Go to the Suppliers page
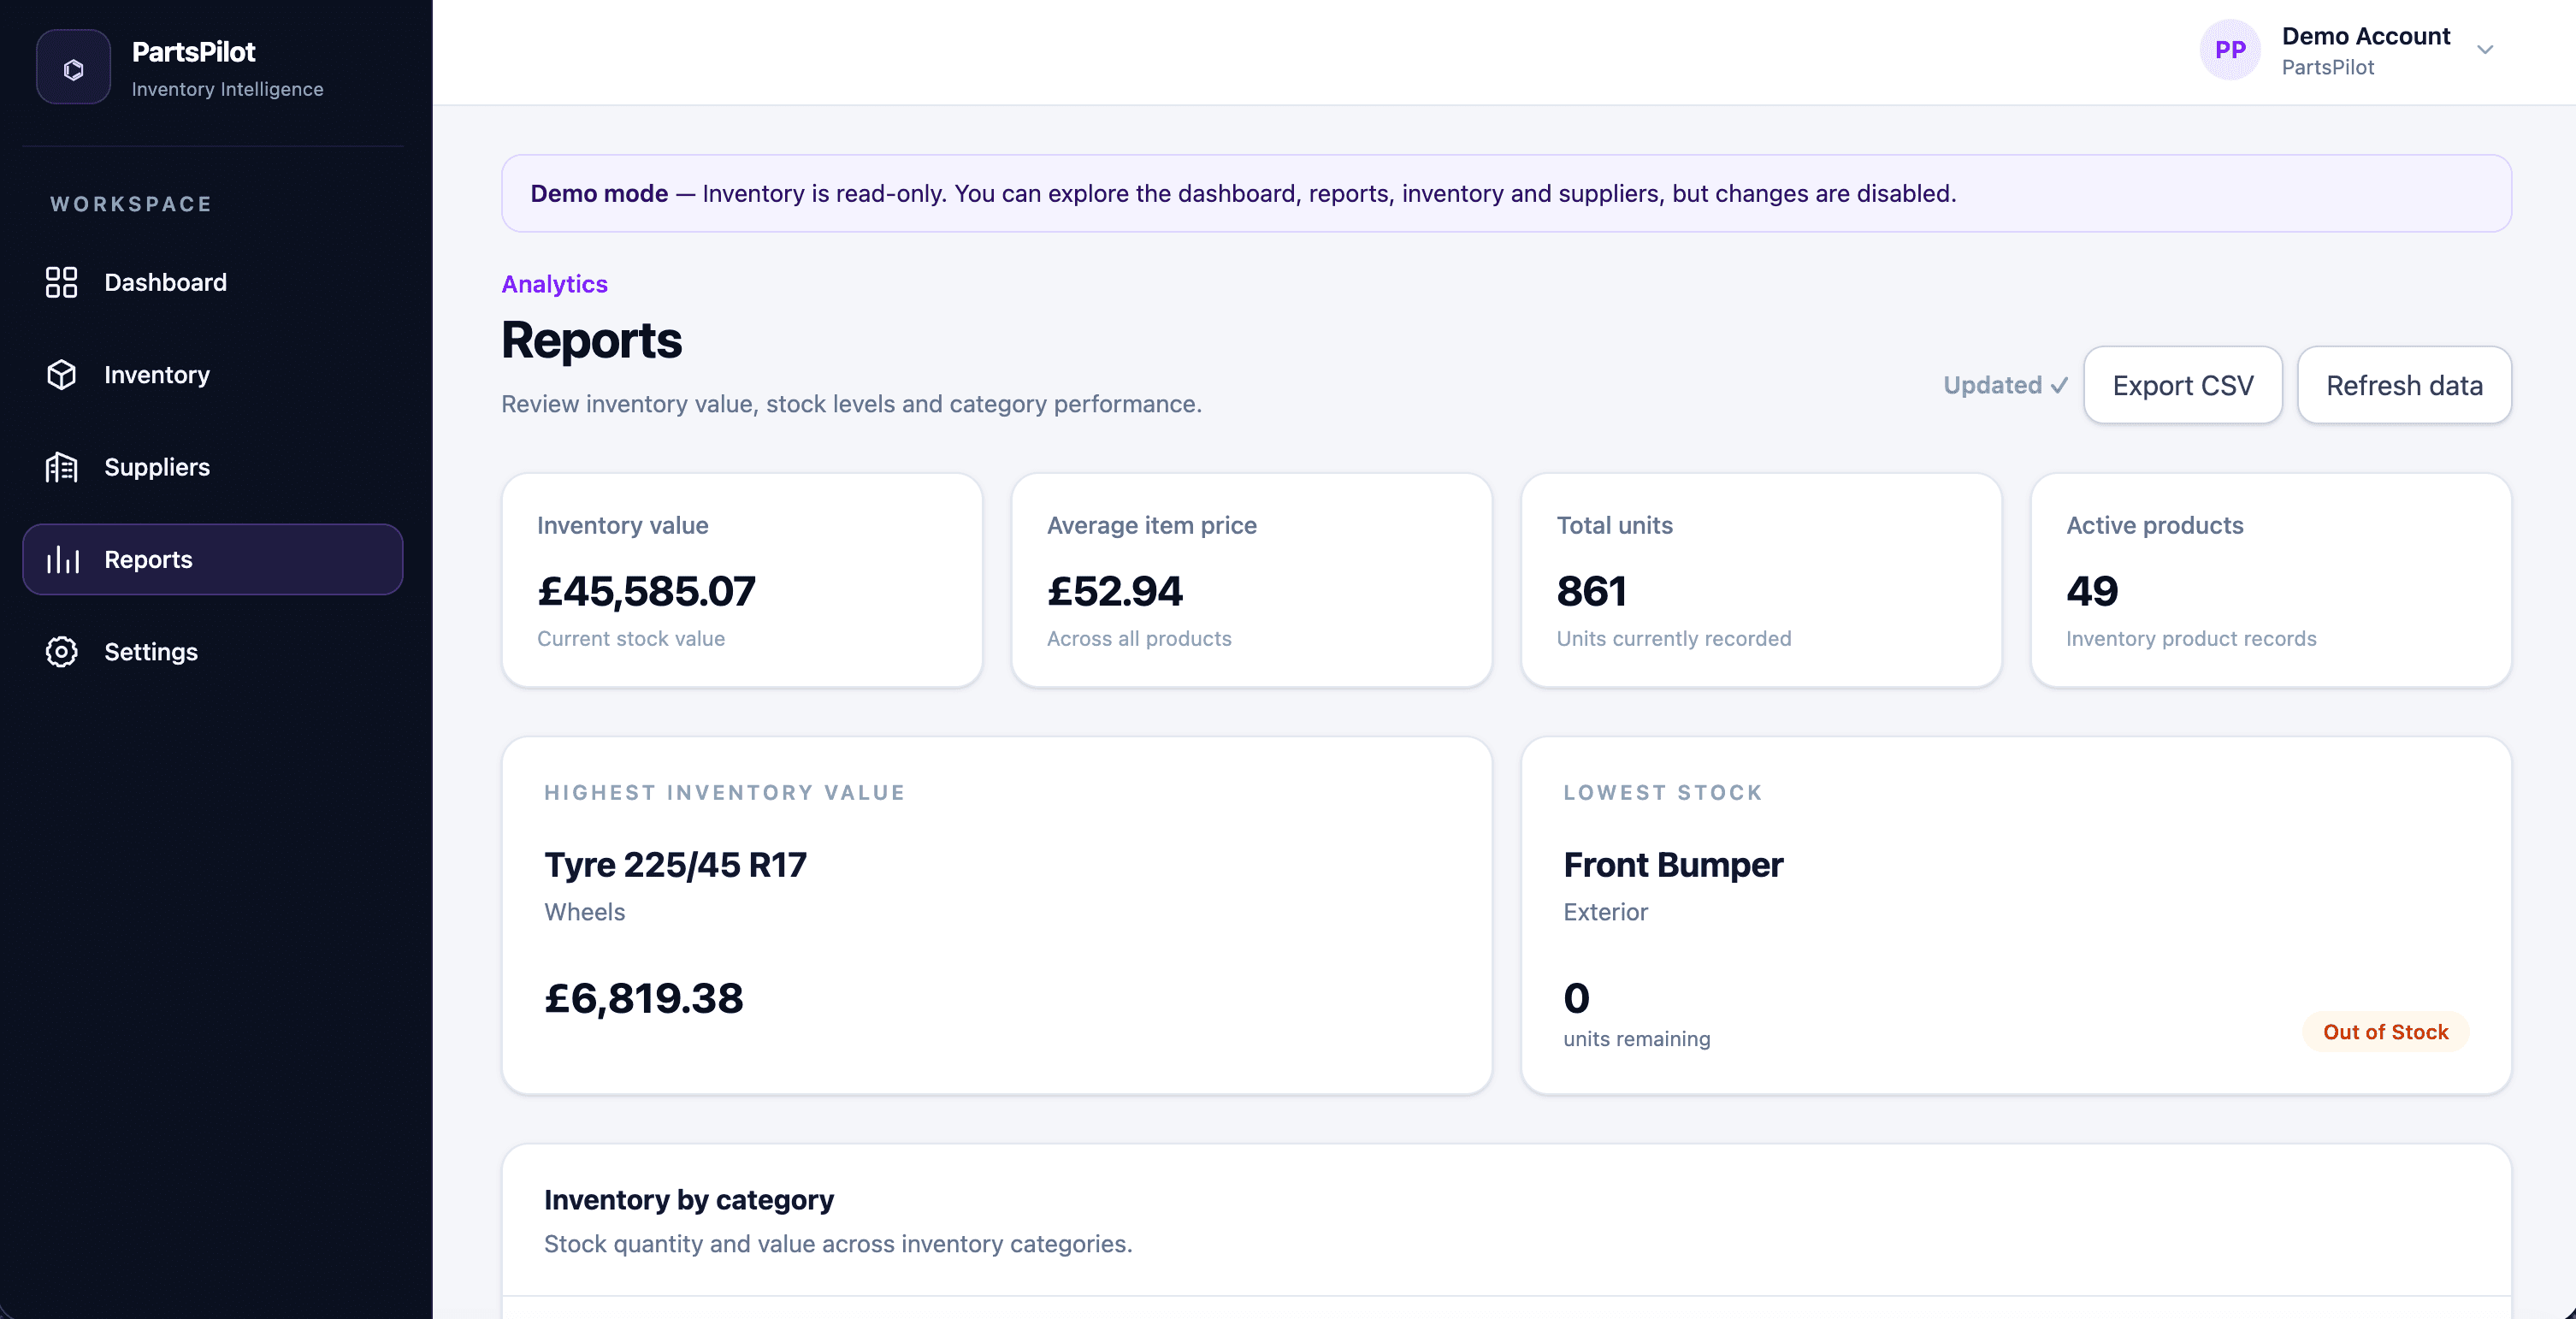 [213, 467]
